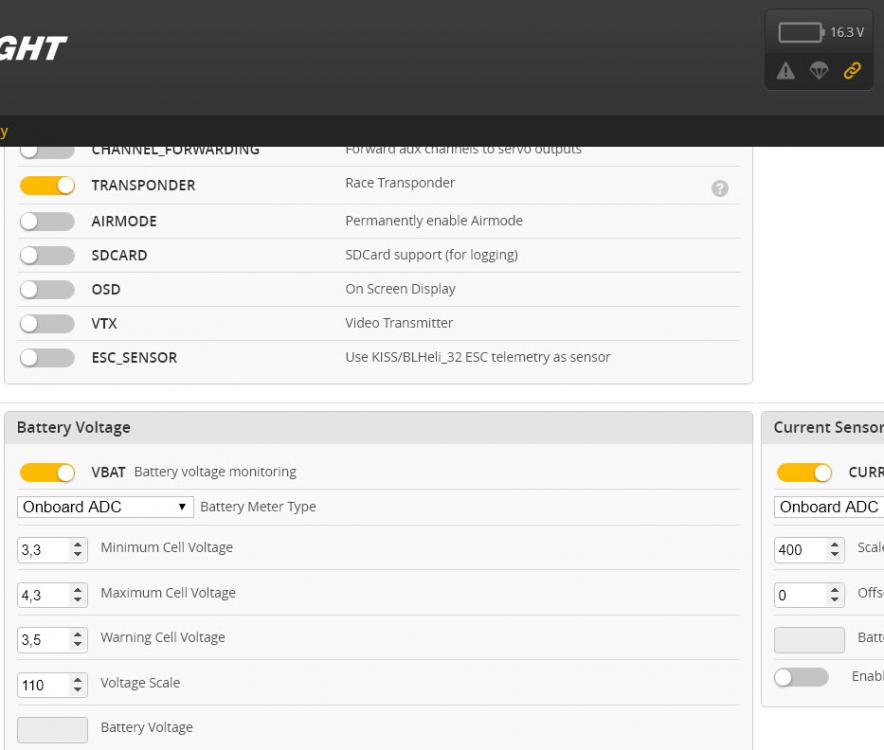The width and height of the screenshot is (884, 750).
Task: Open the Battery Meter Type dropdown
Action: (x=105, y=507)
